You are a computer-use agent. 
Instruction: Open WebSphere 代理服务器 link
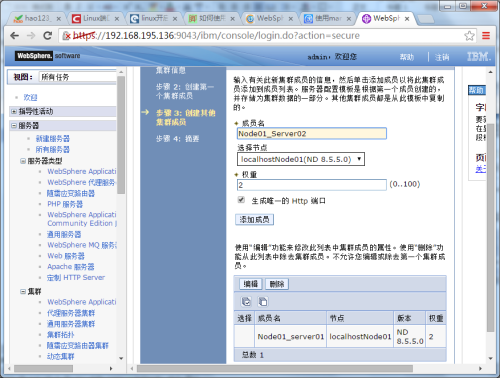point(82,182)
